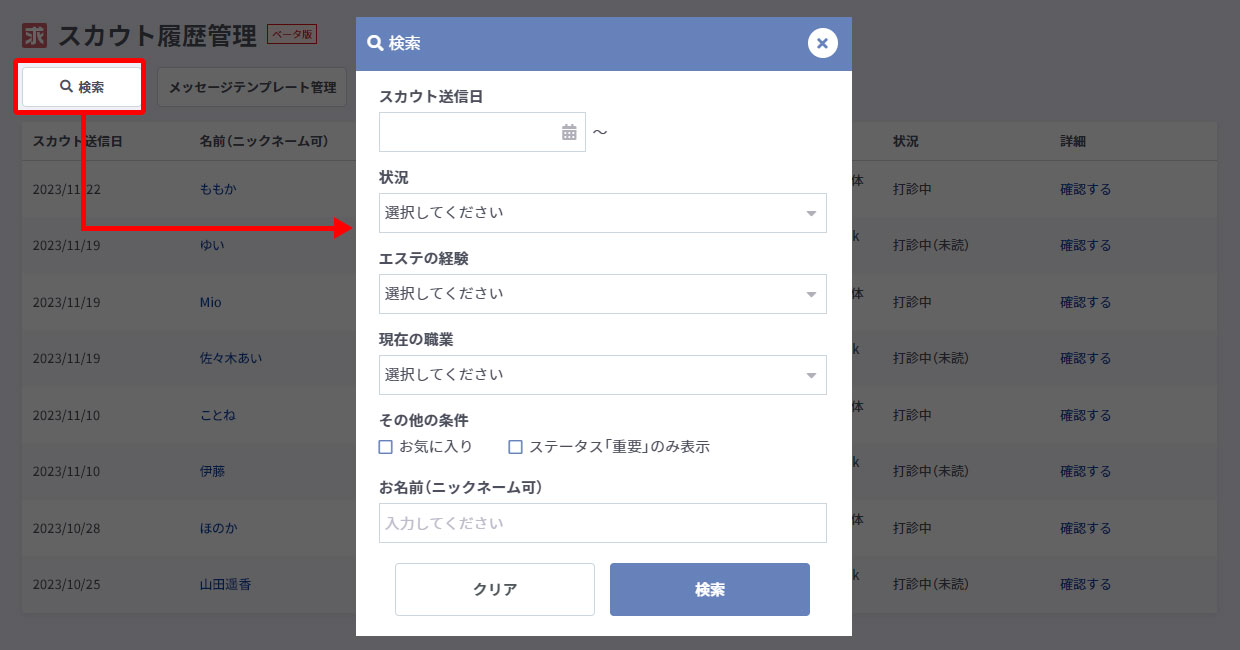Open the profile link for 佐々木あい
1240x650 pixels.
click(x=231, y=358)
